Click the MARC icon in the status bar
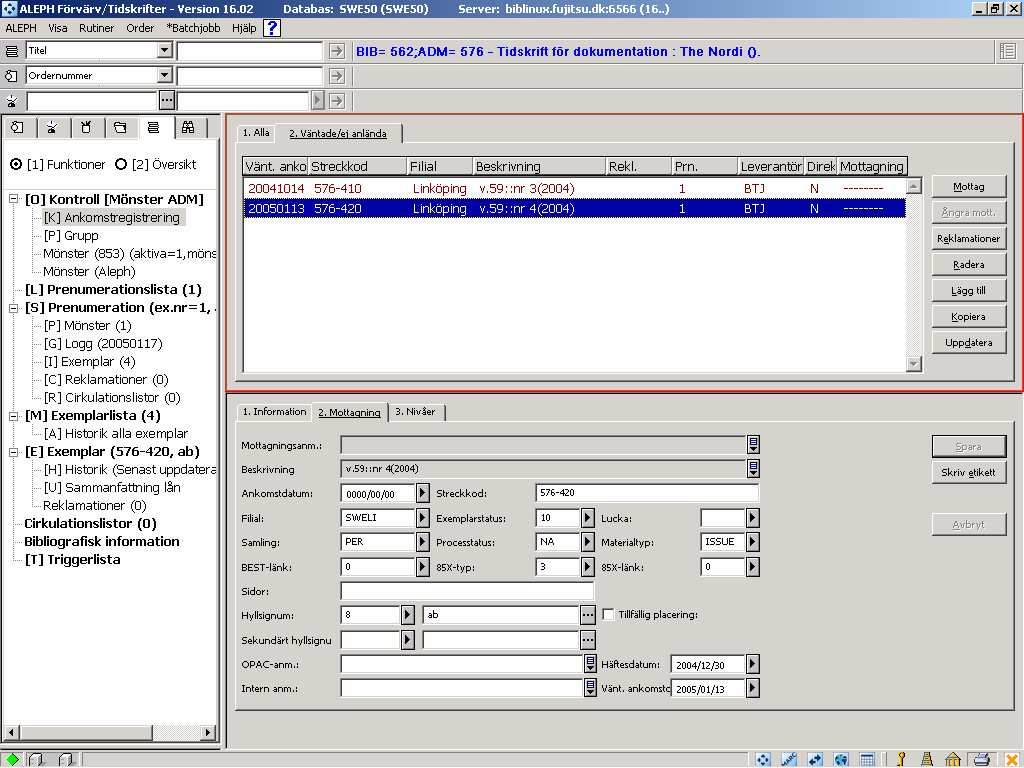The image size is (1024, 768). click(x=789, y=760)
